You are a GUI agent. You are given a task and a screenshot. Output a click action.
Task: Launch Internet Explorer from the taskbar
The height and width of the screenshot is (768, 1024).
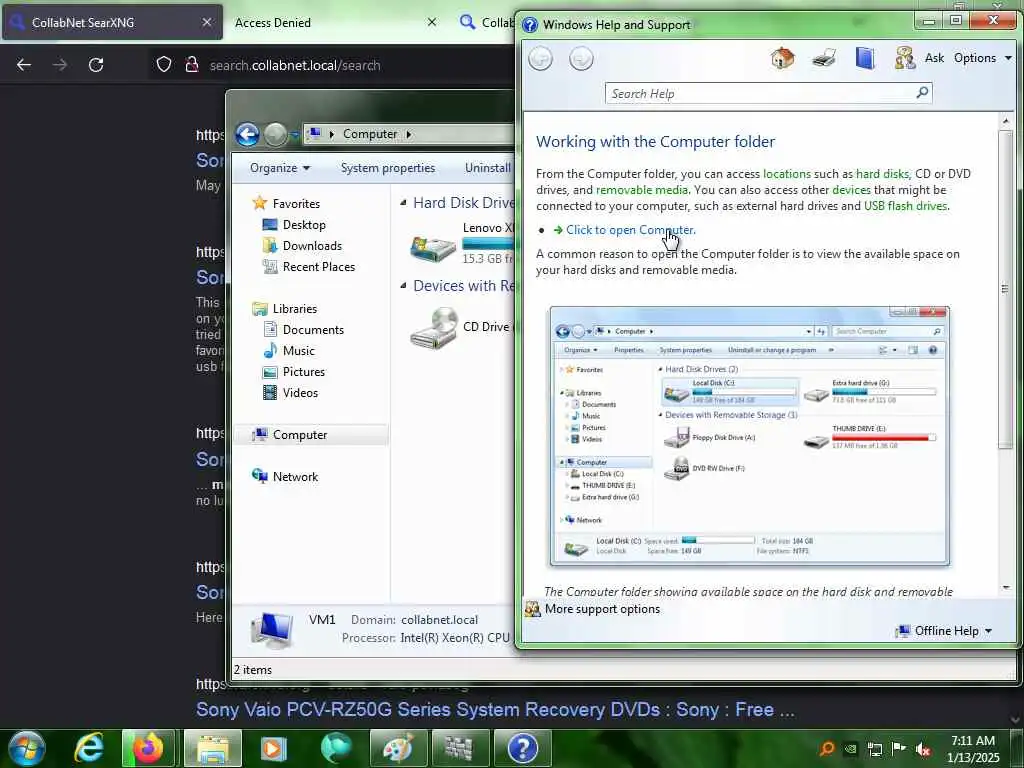[x=89, y=748]
